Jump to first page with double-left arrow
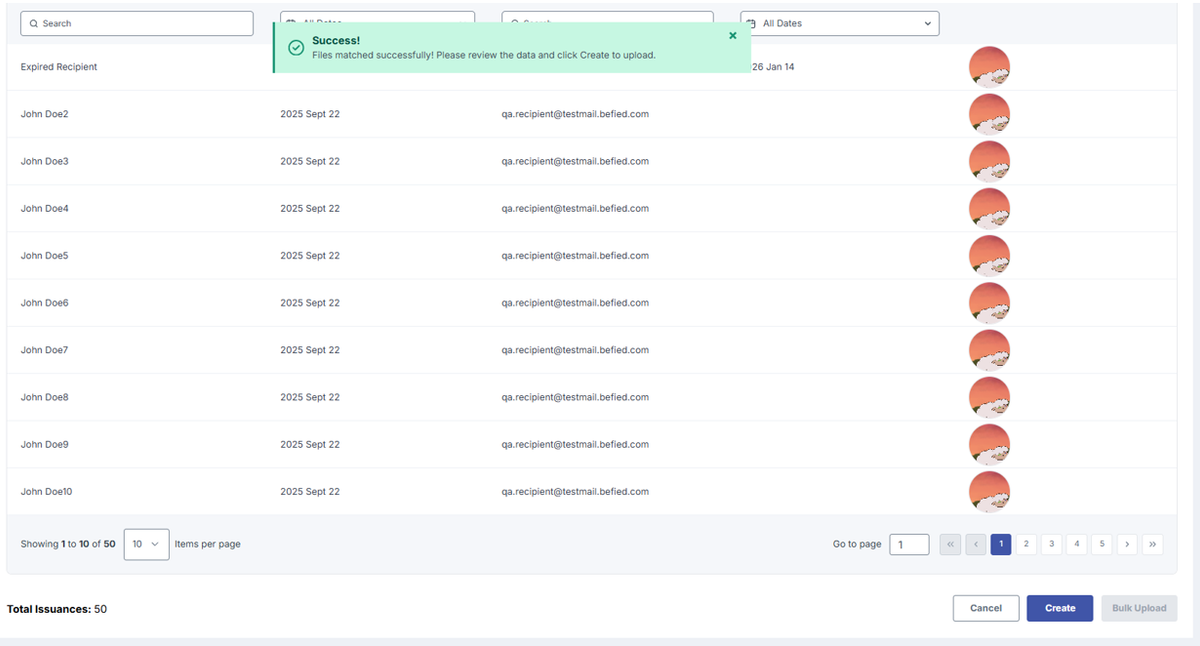 coord(951,544)
